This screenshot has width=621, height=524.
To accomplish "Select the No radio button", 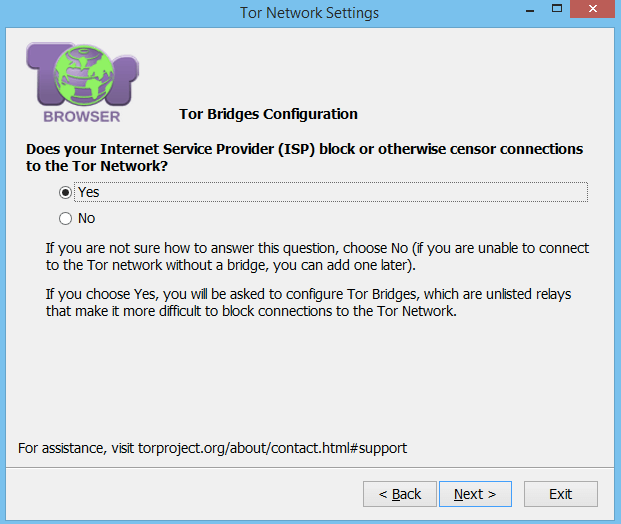I will (66, 218).
